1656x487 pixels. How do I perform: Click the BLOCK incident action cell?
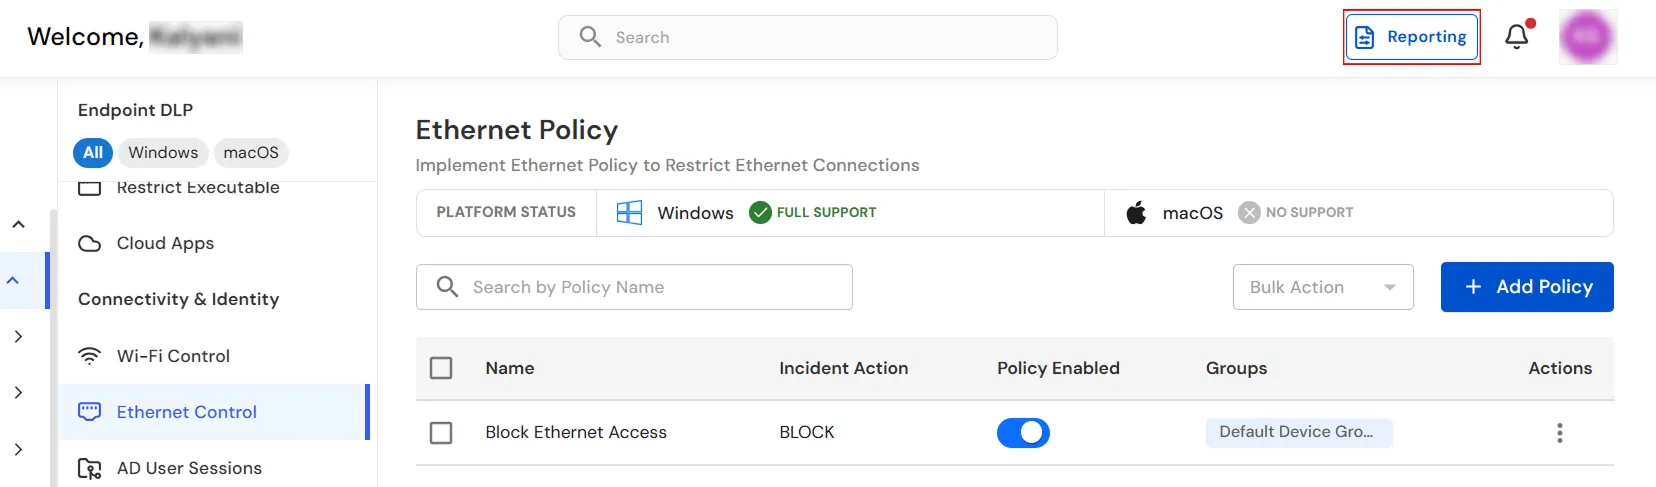click(807, 432)
